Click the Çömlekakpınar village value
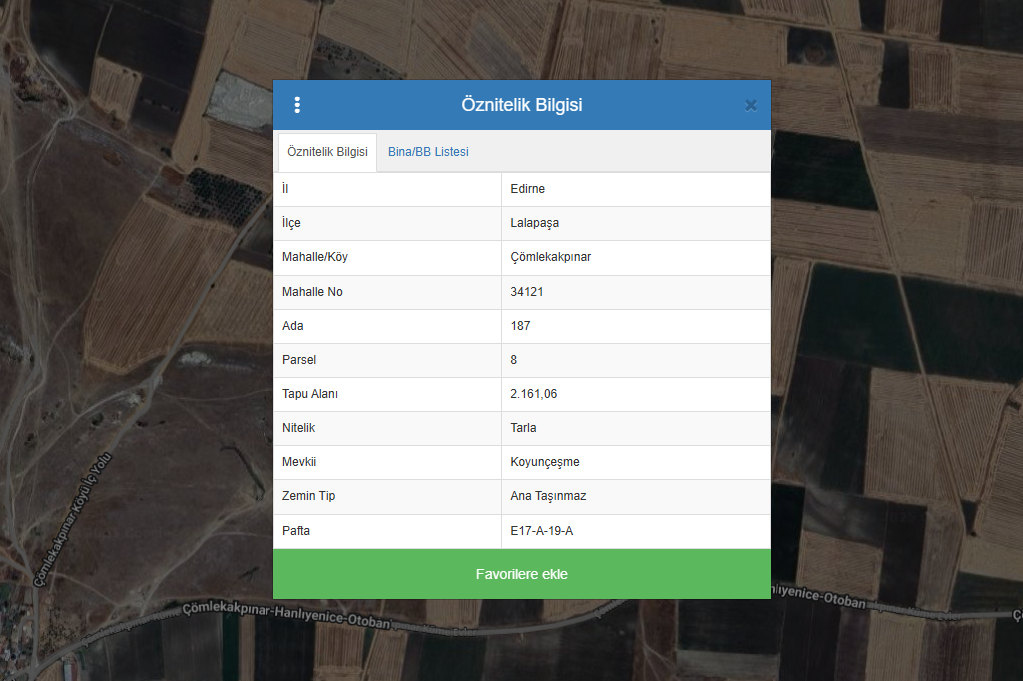The height and width of the screenshot is (681, 1023). 550,257
